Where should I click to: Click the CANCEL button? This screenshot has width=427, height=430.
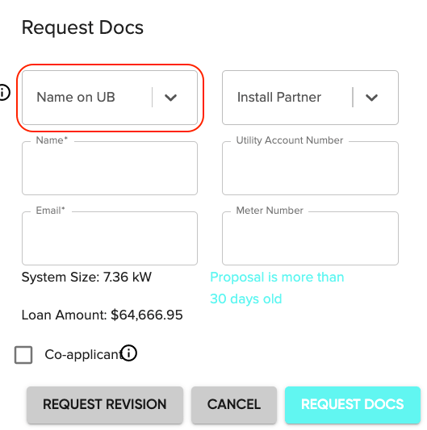point(234,405)
